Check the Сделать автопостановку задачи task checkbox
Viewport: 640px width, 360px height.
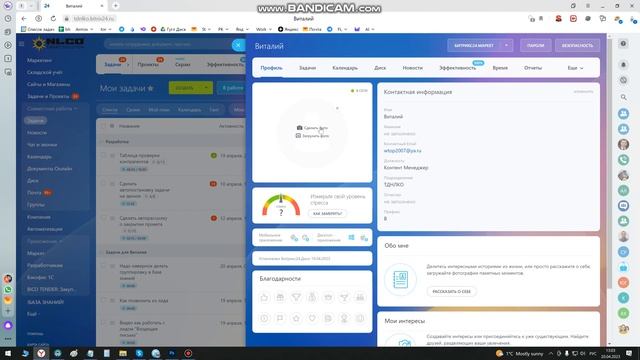[103, 184]
